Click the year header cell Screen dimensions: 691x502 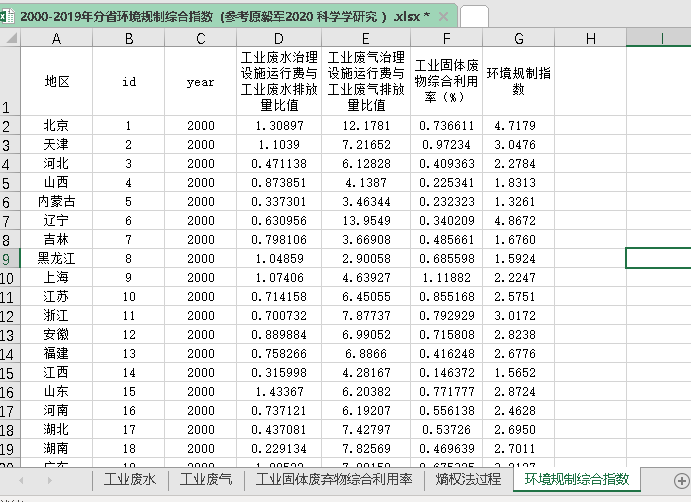coord(201,81)
